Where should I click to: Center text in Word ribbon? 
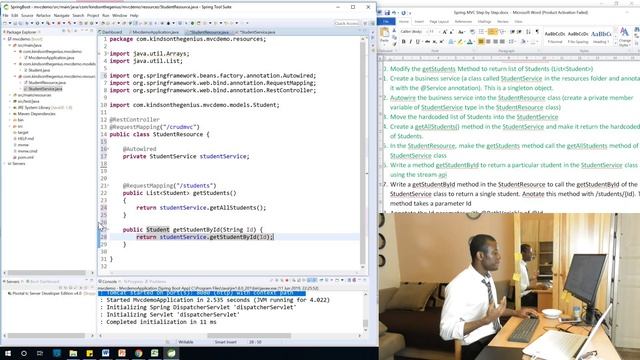488,41
